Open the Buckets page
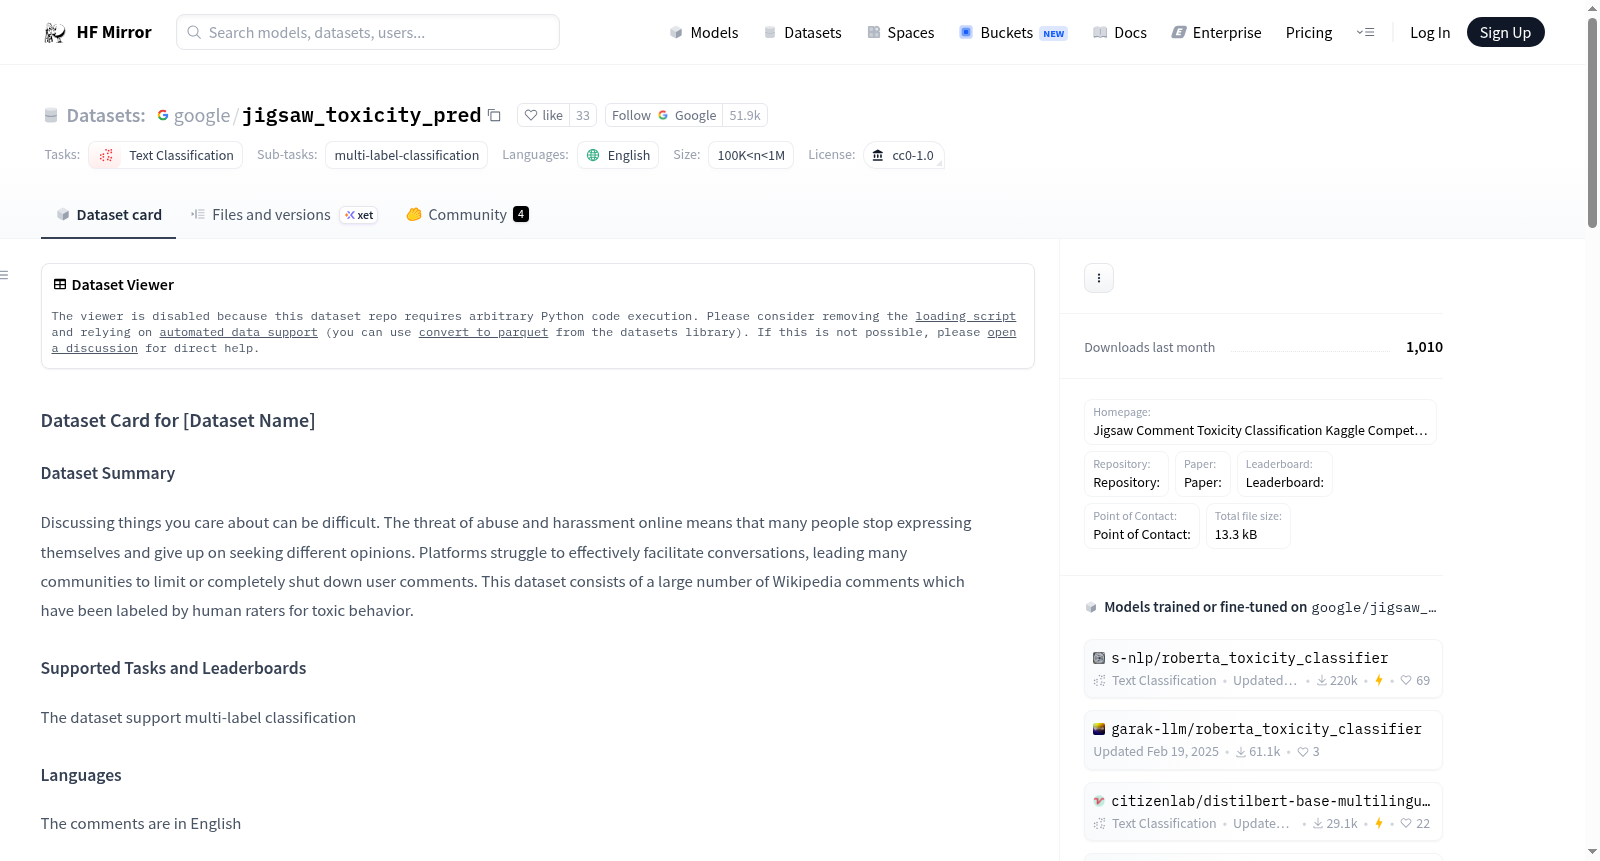This screenshot has height=861, width=1600. click(1013, 32)
